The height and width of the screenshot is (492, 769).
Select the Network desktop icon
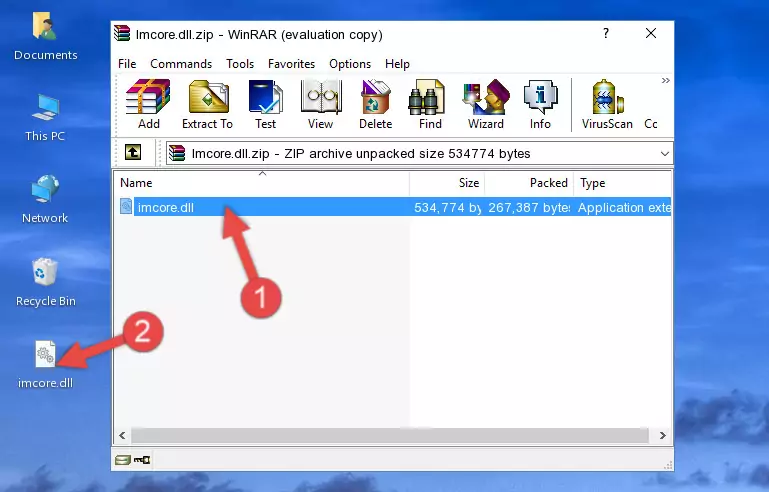[x=45, y=199]
